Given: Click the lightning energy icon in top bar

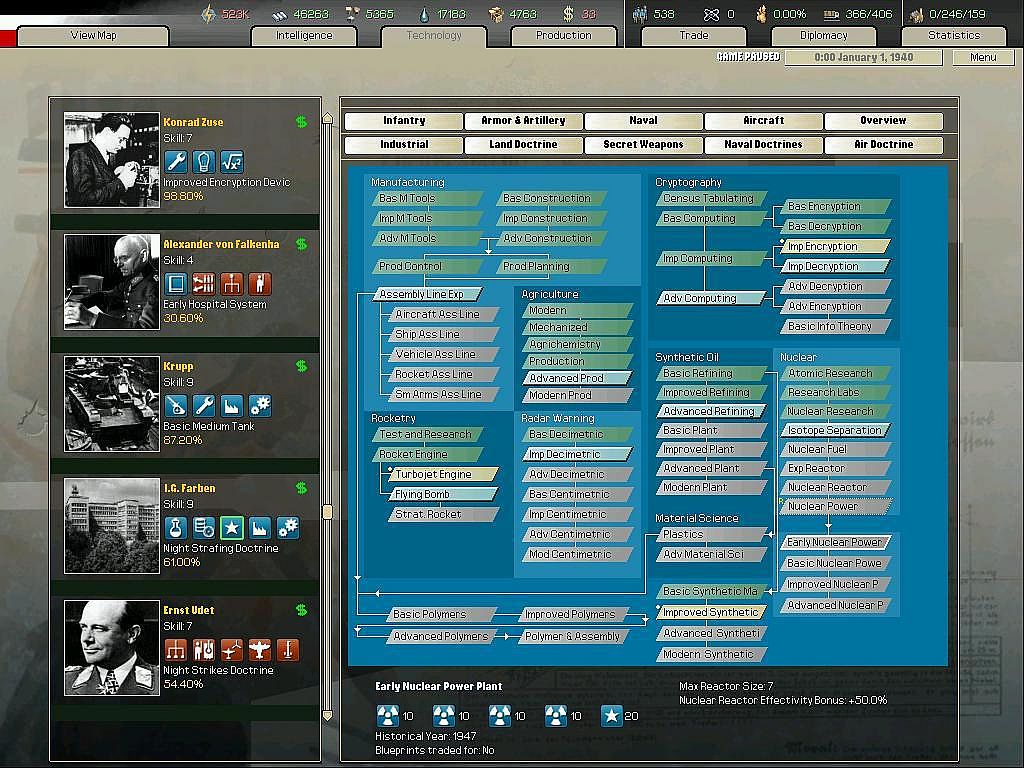Looking at the screenshot, I should coord(208,14).
